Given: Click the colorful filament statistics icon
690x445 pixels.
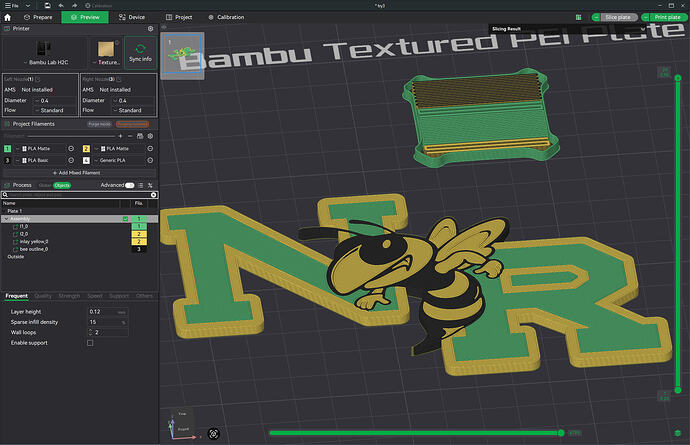Looking at the screenshot, I should pos(579,17).
